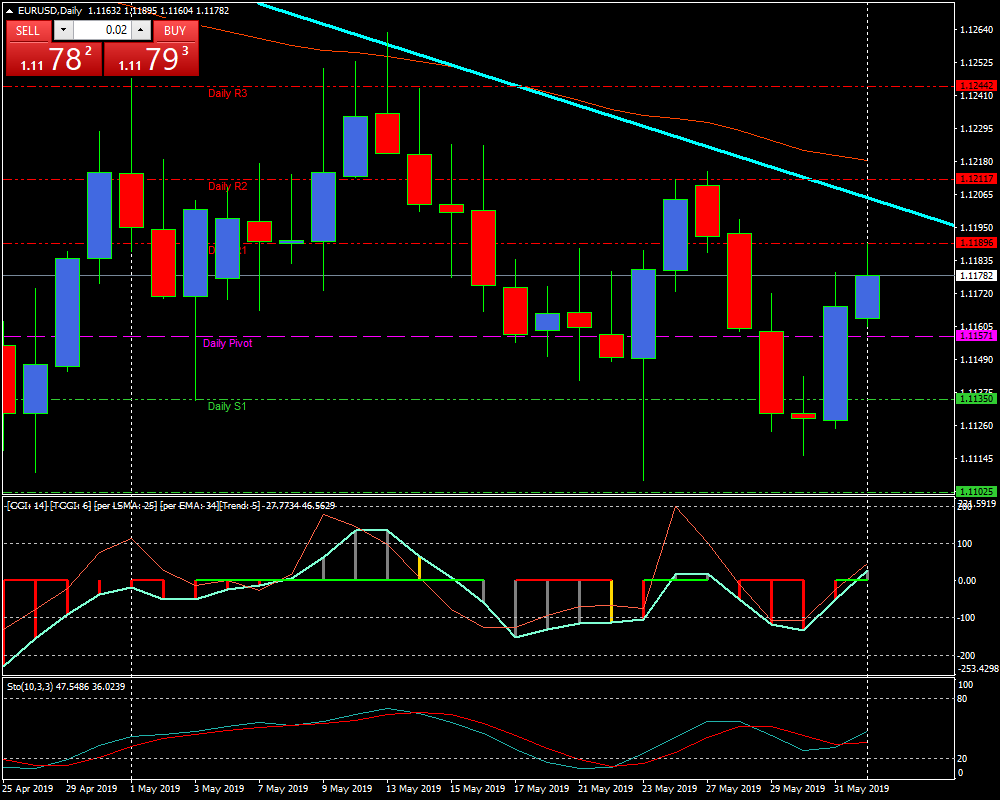Click the Daily R2 pivot label

tap(227, 187)
